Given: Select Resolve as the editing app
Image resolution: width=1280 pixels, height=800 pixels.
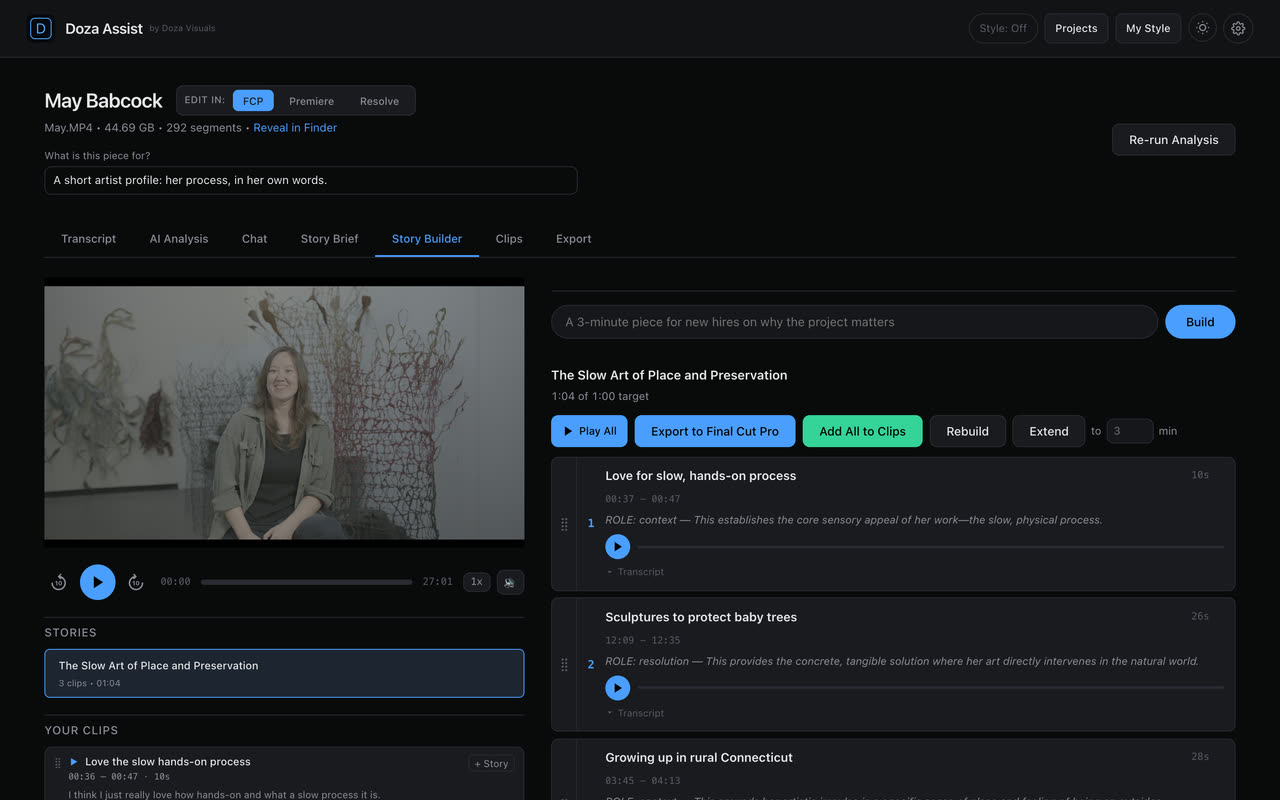Looking at the screenshot, I should 379,101.
